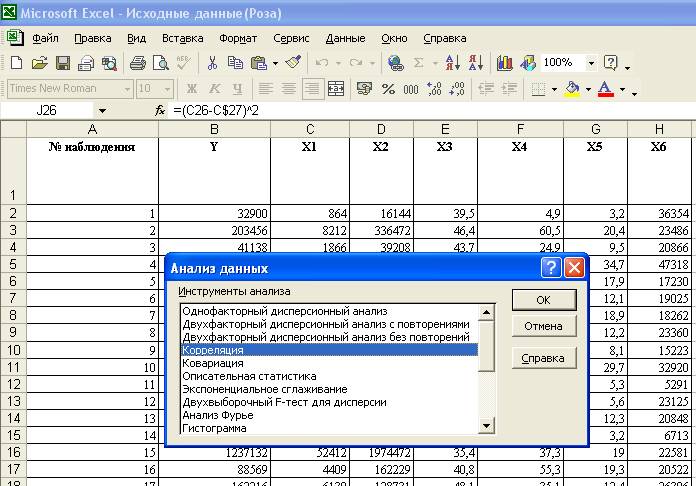696x486 pixels.
Task: Select Корреляция in the analysis list
Action: pos(329,350)
